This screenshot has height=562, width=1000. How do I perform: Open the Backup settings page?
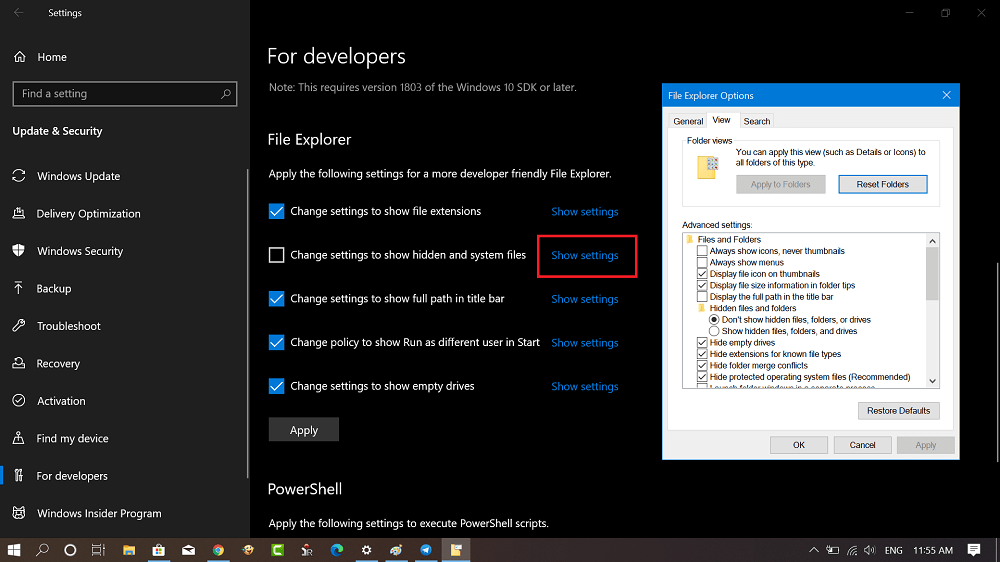coord(54,288)
